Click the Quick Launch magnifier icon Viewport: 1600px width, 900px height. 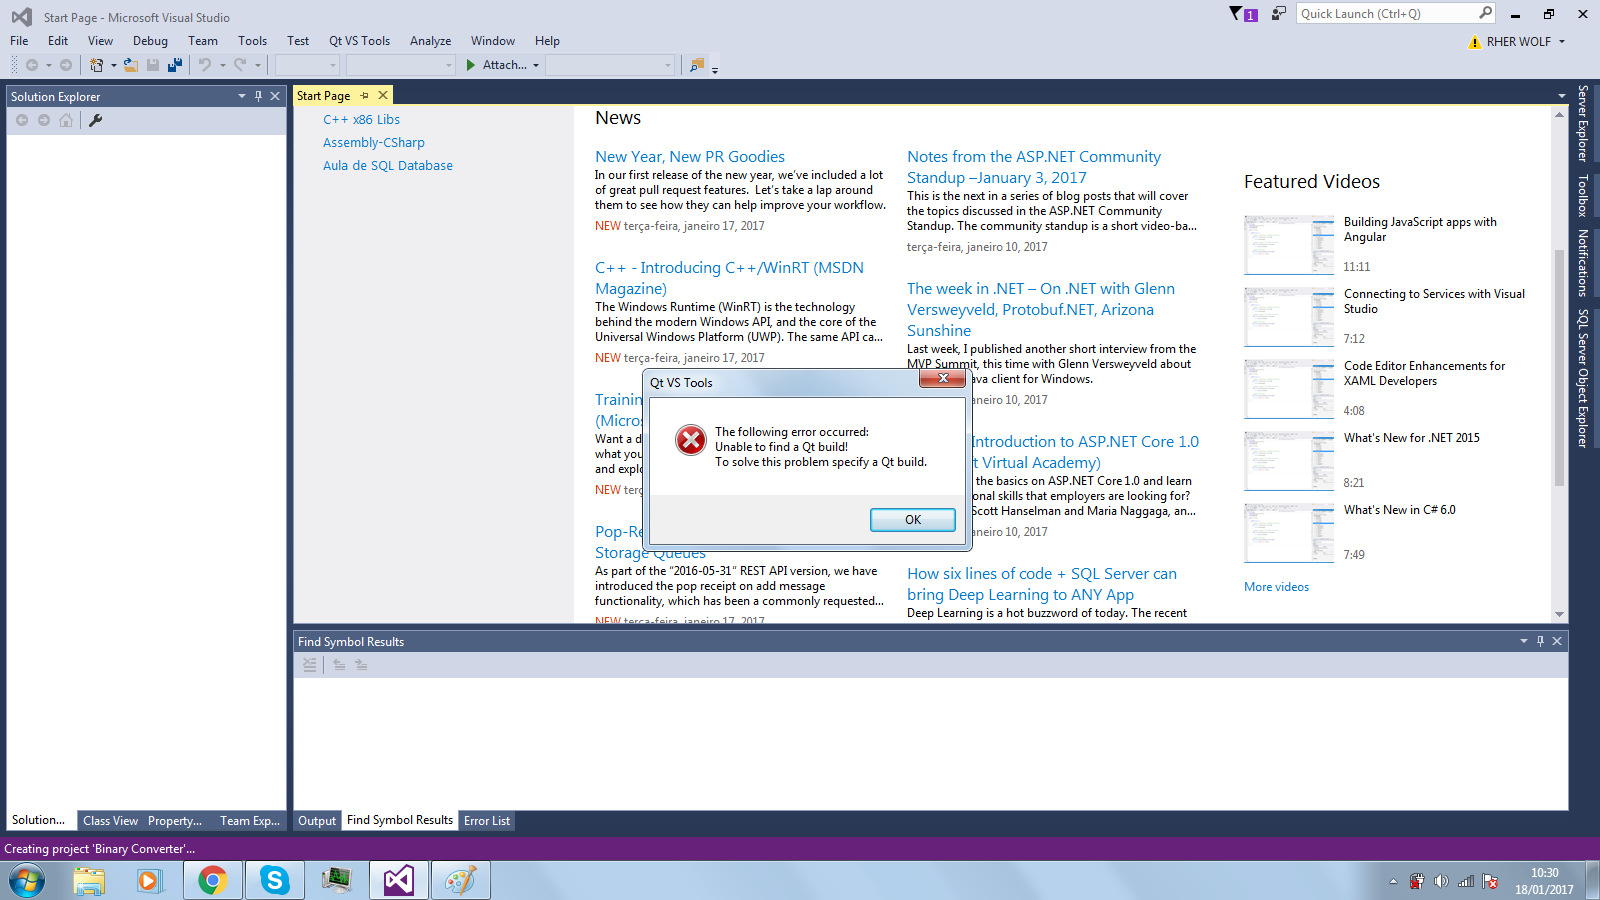tap(1485, 13)
